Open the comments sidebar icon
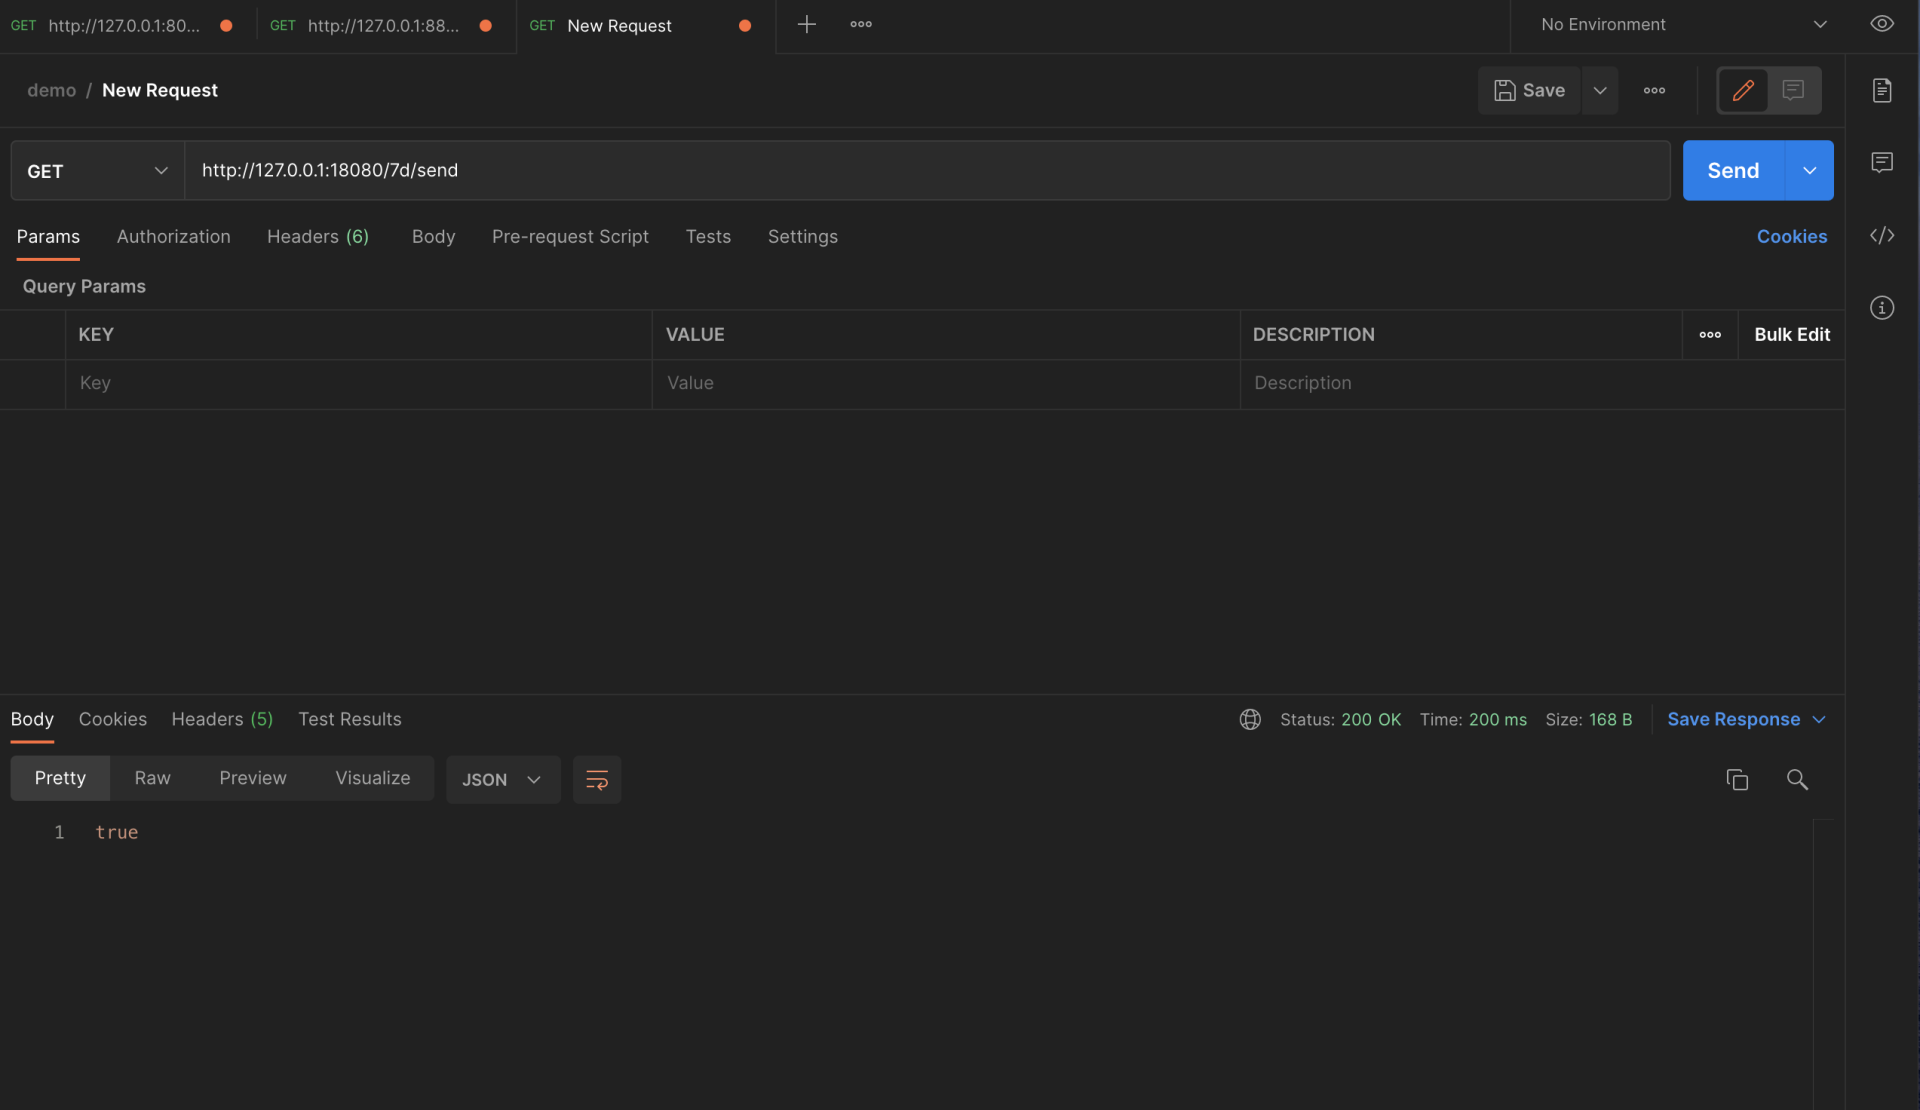 point(1882,162)
